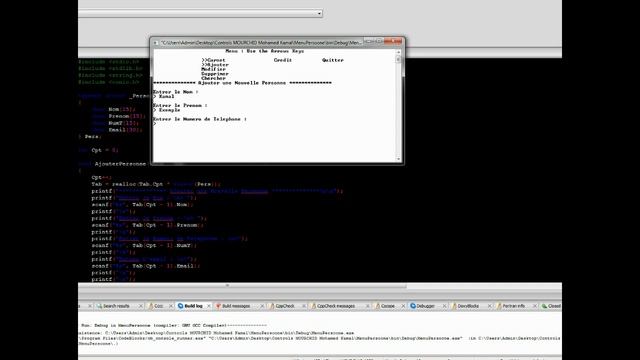This screenshot has width=640, height=360.
Task: Click 'Carnet' in the console menu
Action: 213,60
